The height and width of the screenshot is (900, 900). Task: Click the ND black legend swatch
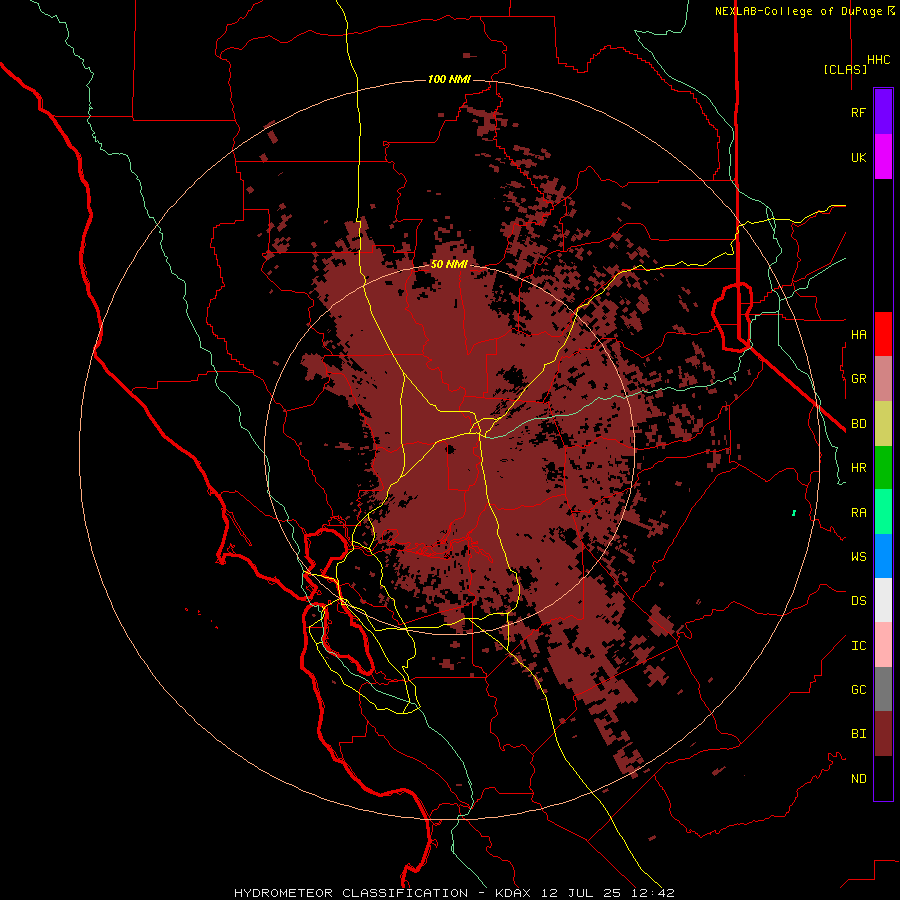pyautogui.click(x=883, y=778)
